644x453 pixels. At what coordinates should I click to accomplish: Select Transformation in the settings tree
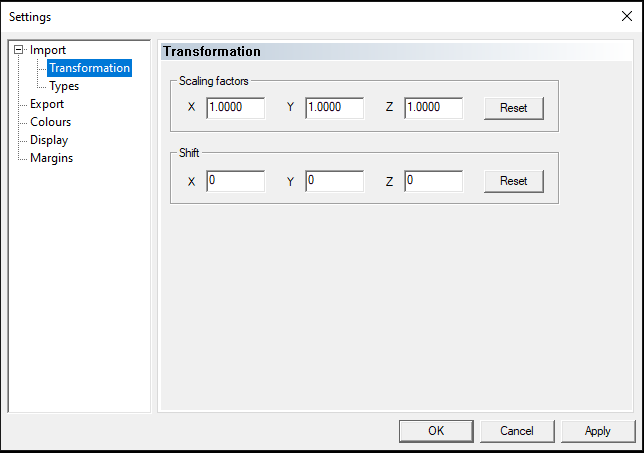(x=89, y=68)
